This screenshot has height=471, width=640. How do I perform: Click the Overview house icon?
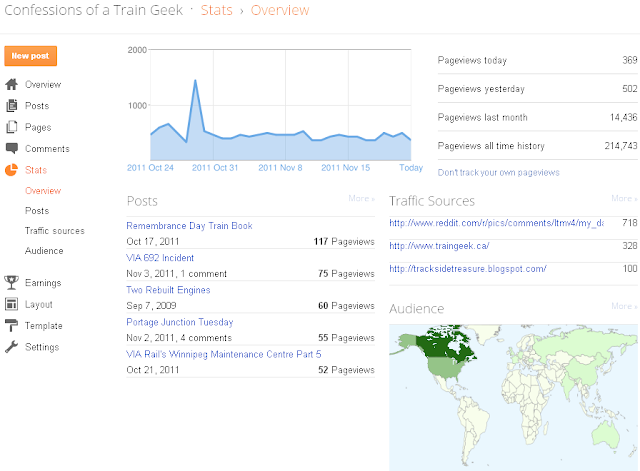tap(12, 85)
